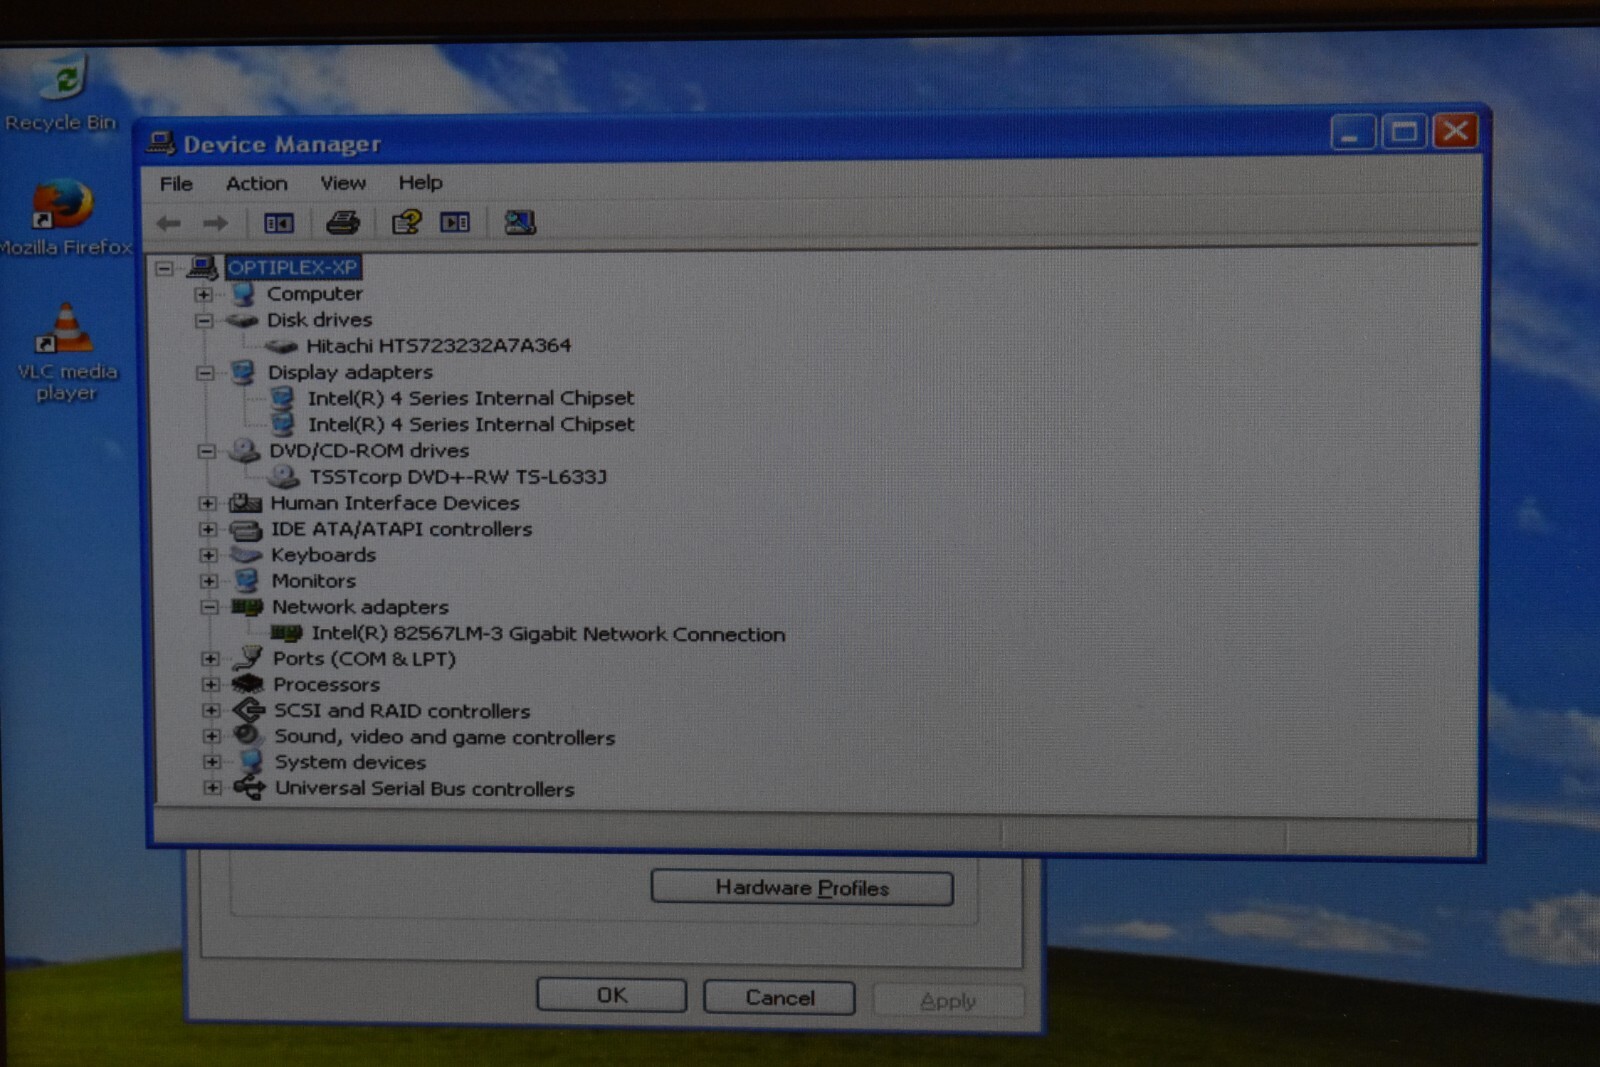Click the IDE ATA/ATAPI controllers icon
This screenshot has height=1067, width=1600.
[245, 529]
